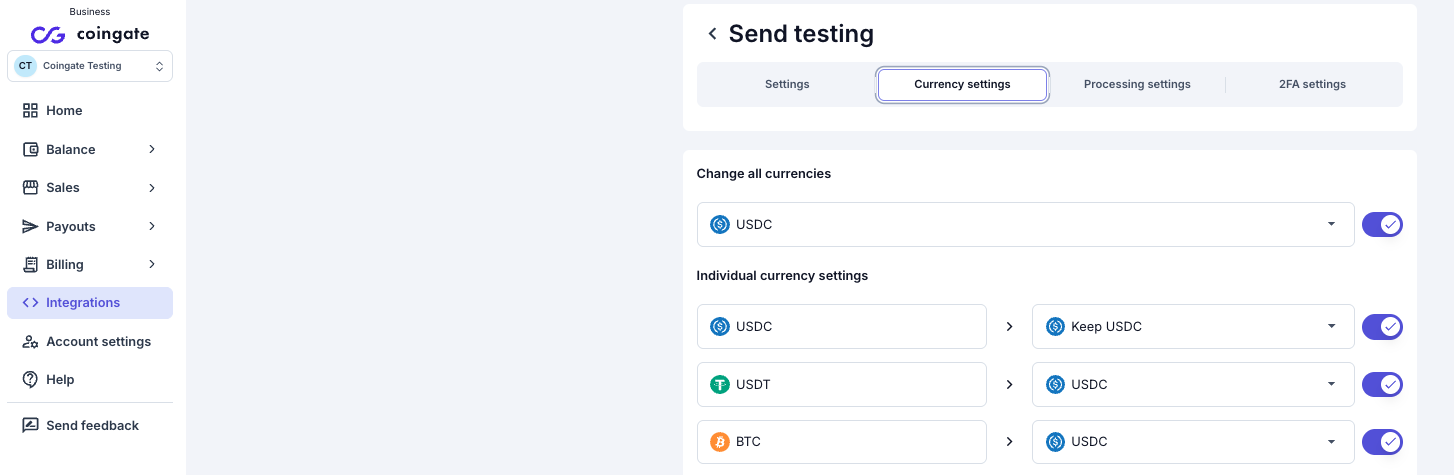Toggle the USDT currency switch

(1382, 385)
